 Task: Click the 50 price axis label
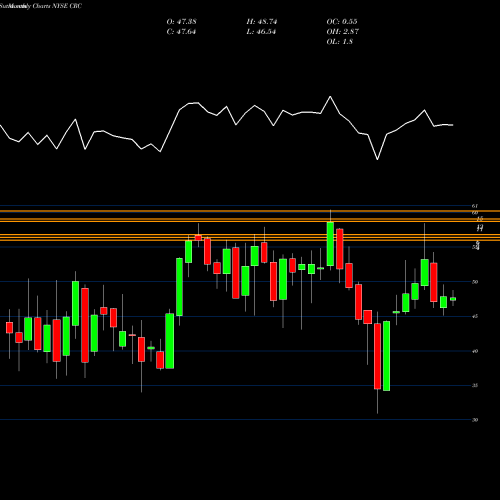pos(475,282)
